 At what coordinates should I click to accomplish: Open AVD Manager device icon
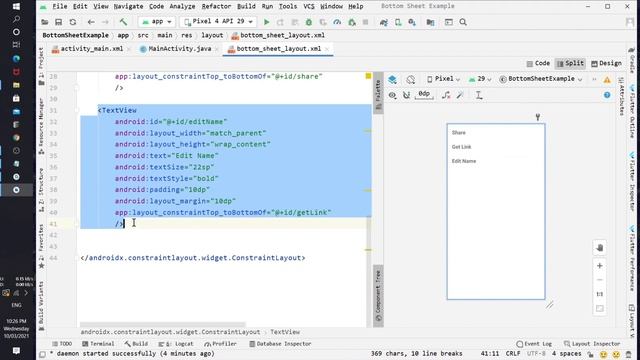[x=398, y=22]
